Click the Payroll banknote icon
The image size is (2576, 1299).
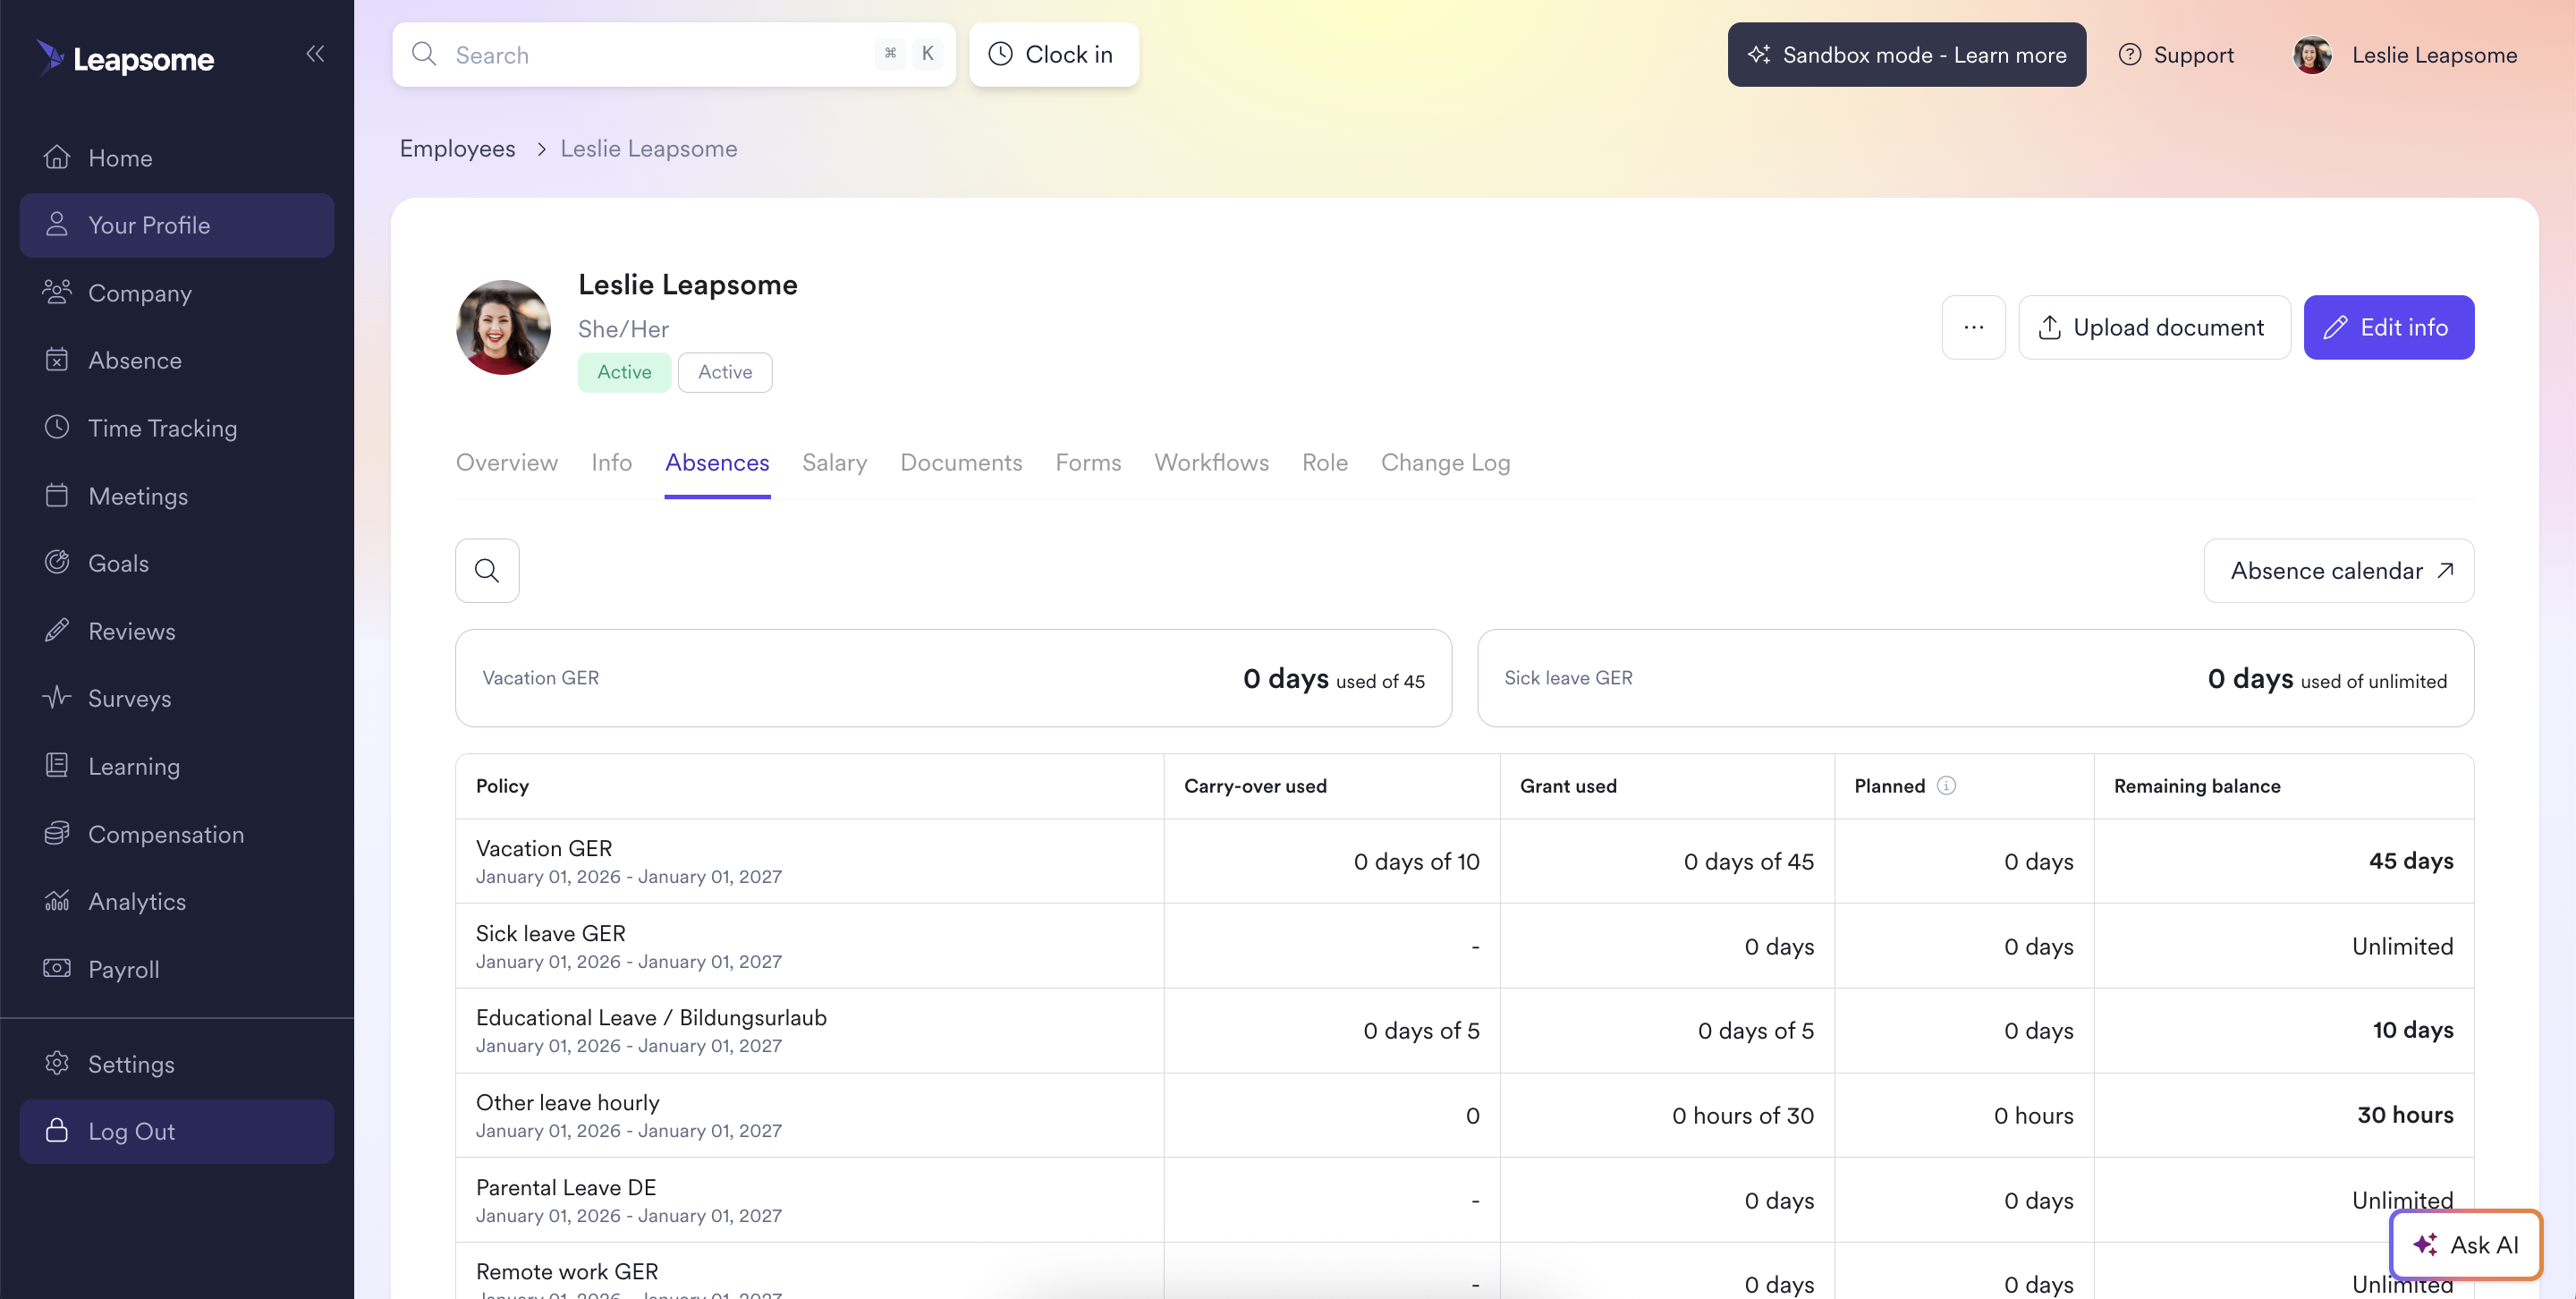coord(57,969)
